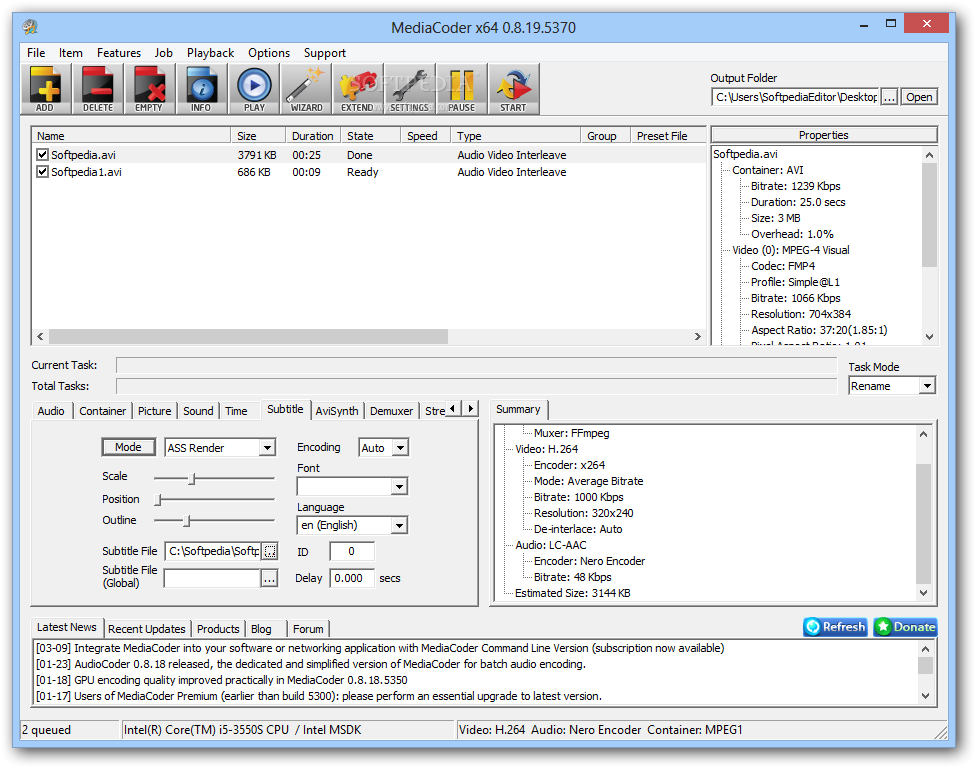Click the Donate button
The width and height of the screenshot is (976, 768).
905,627
